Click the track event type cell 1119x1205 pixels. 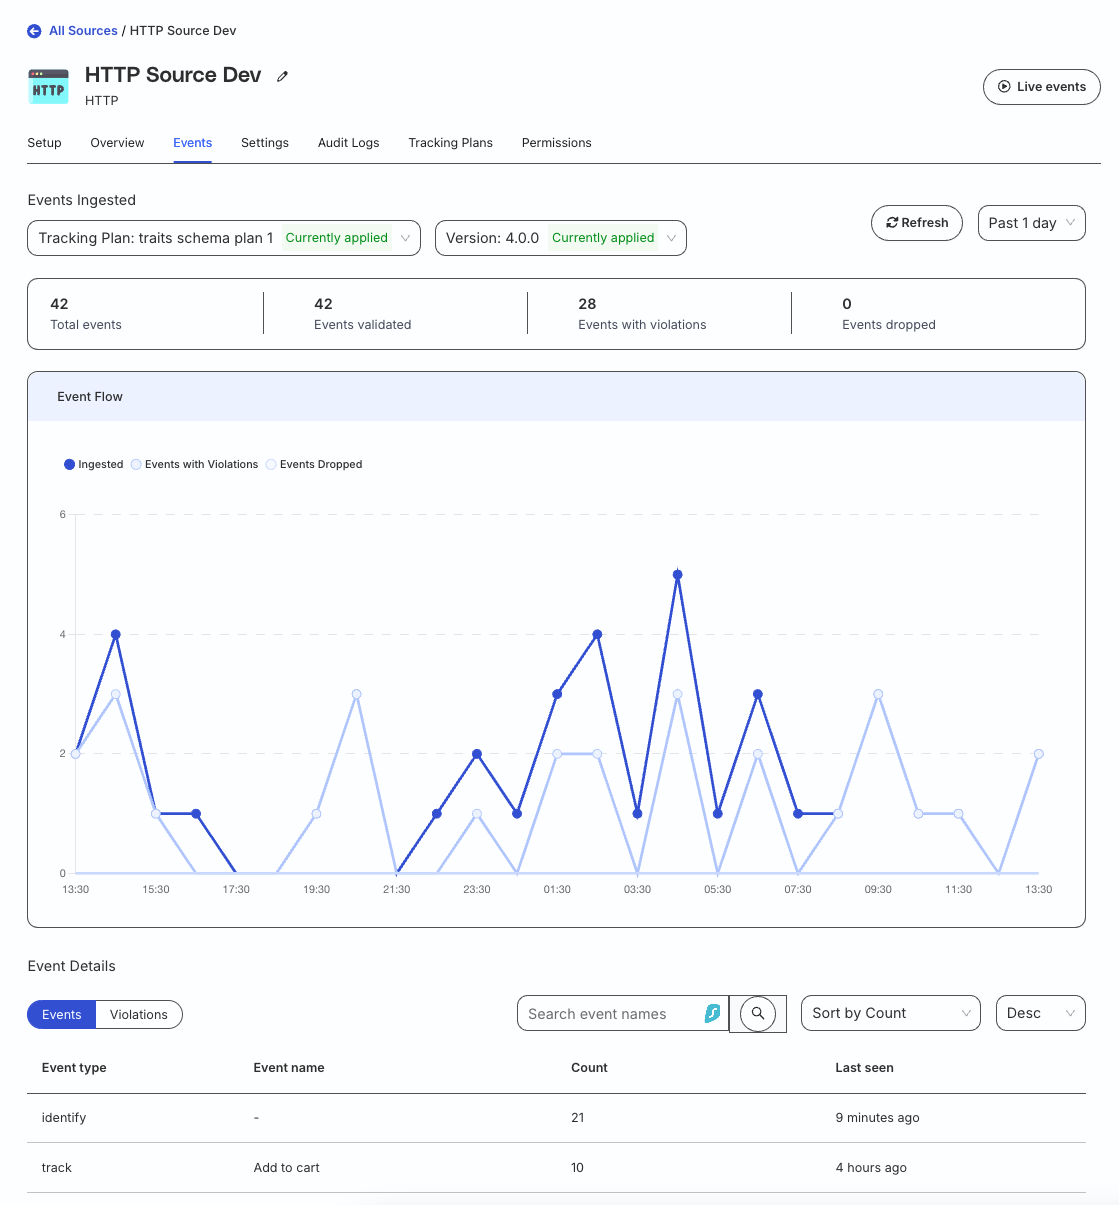coord(57,1168)
